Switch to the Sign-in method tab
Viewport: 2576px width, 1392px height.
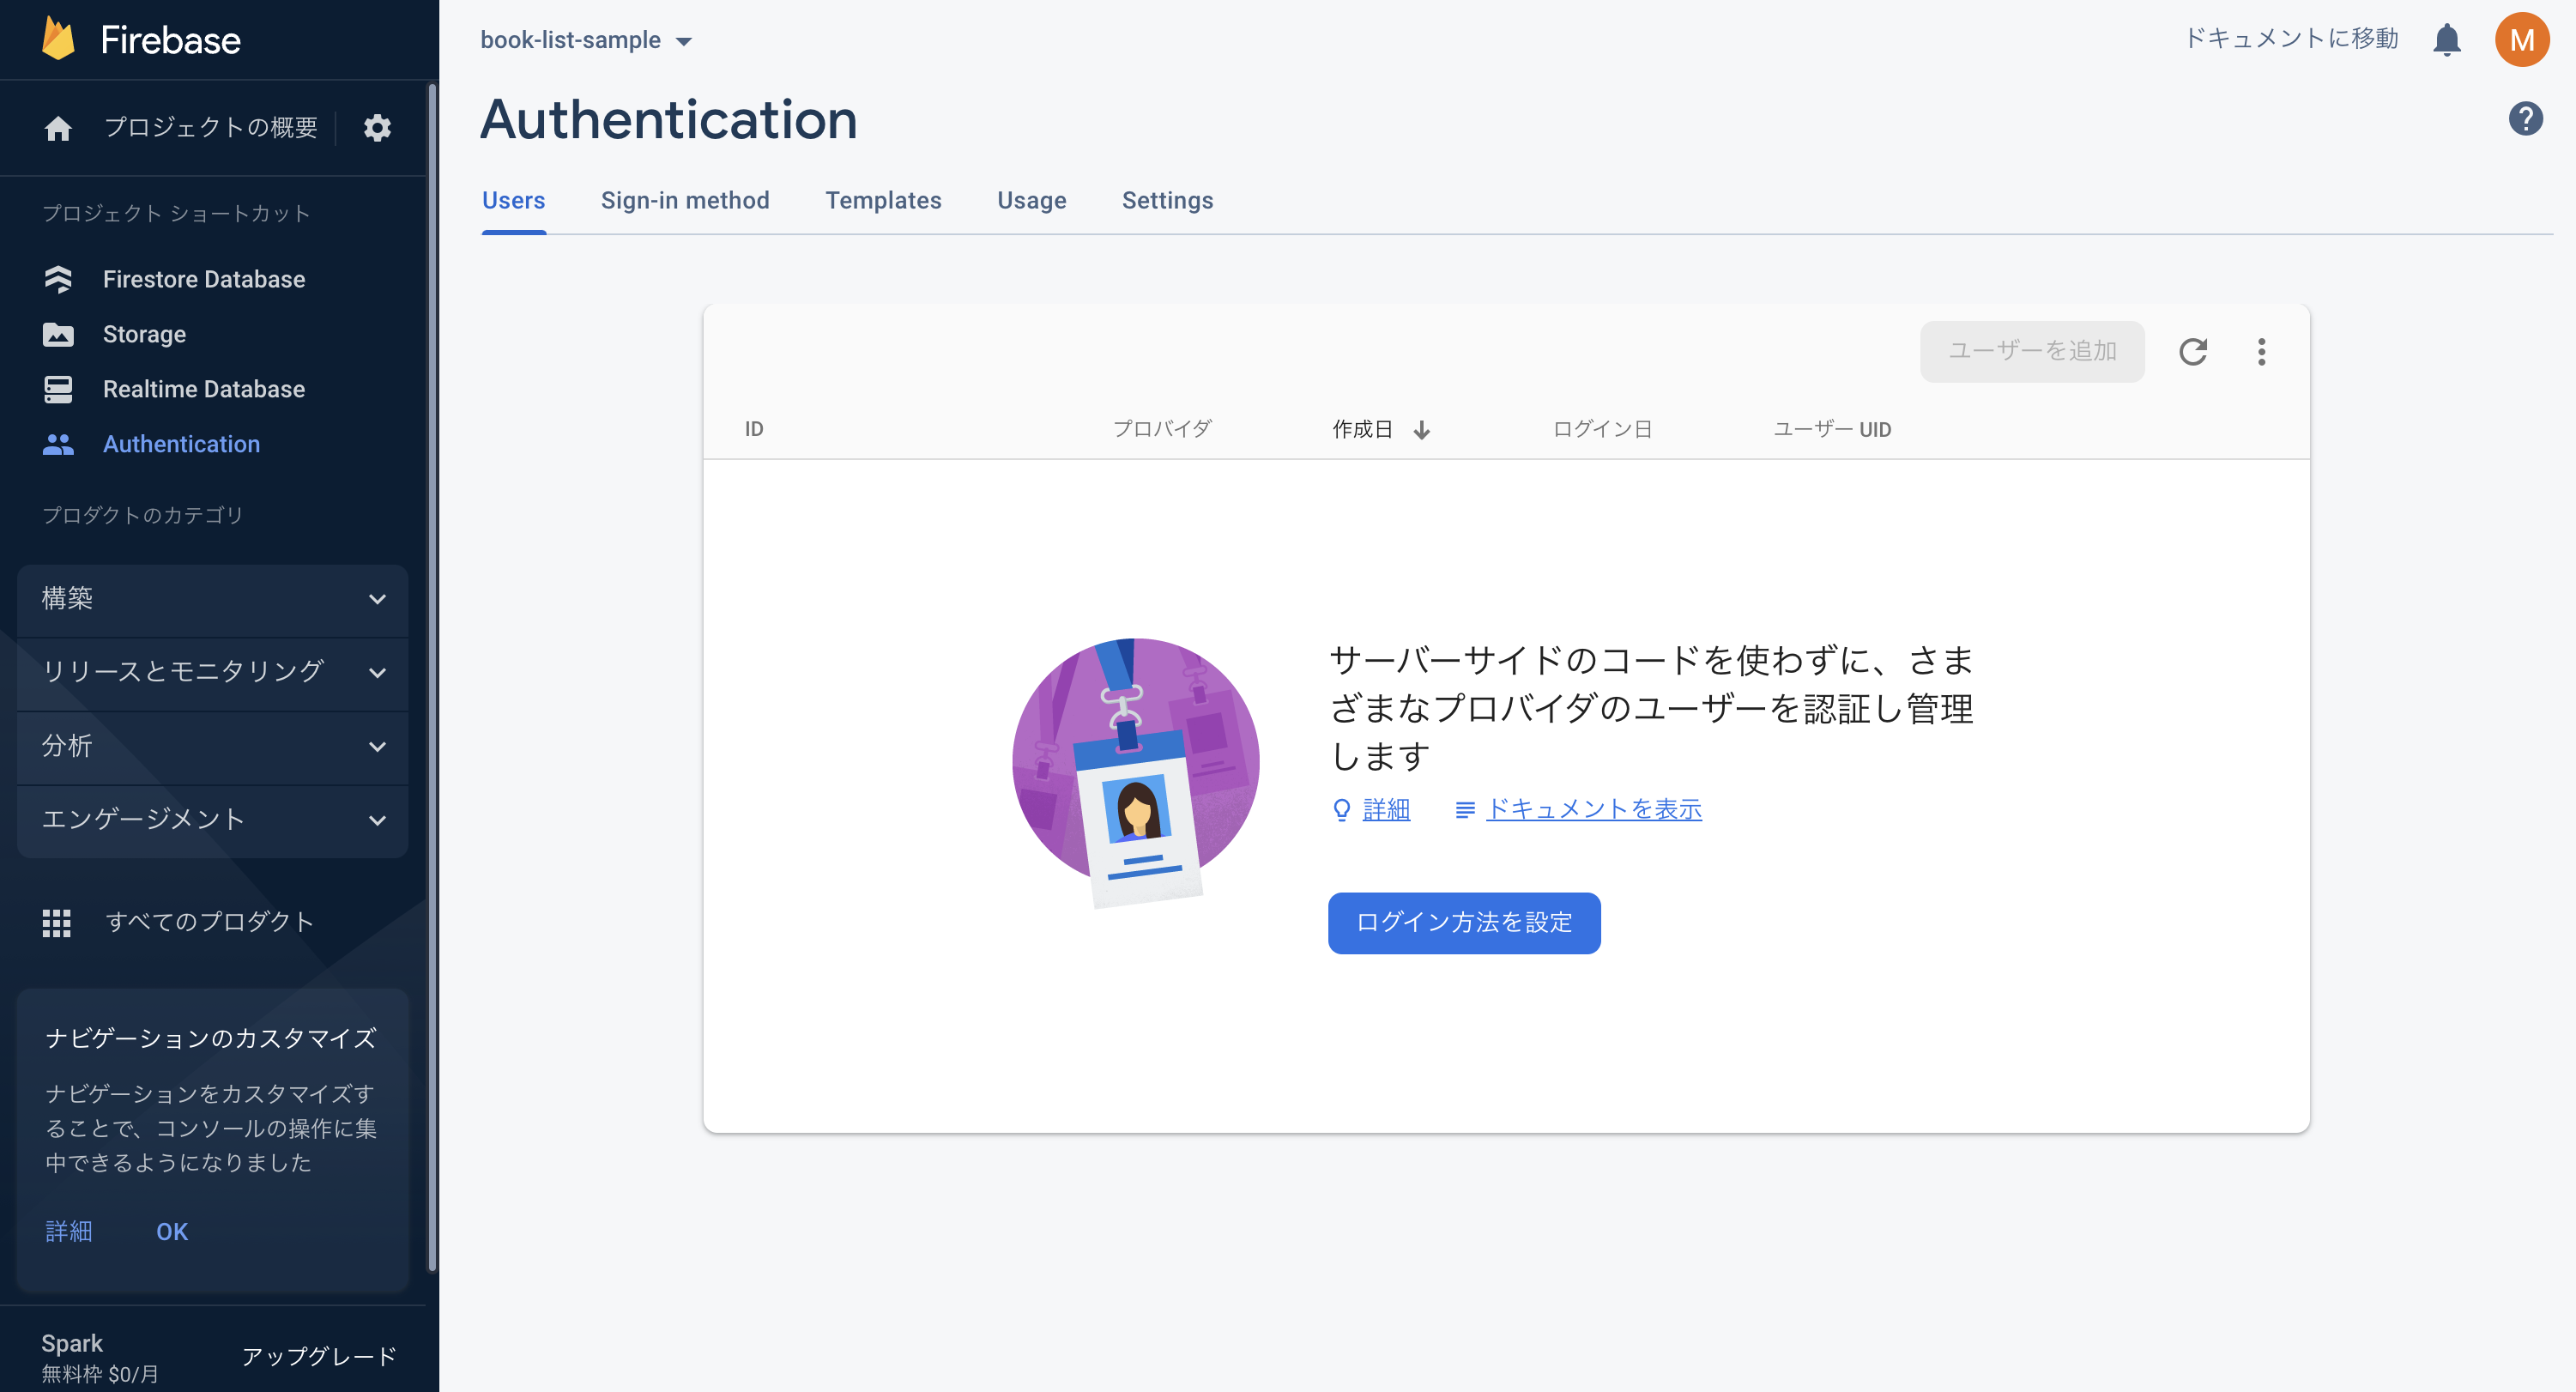[685, 200]
